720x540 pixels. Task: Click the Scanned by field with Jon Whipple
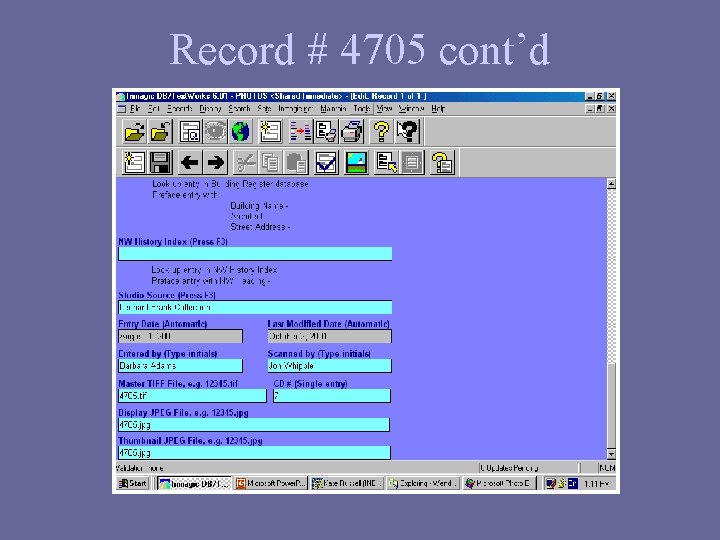[330, 366]
